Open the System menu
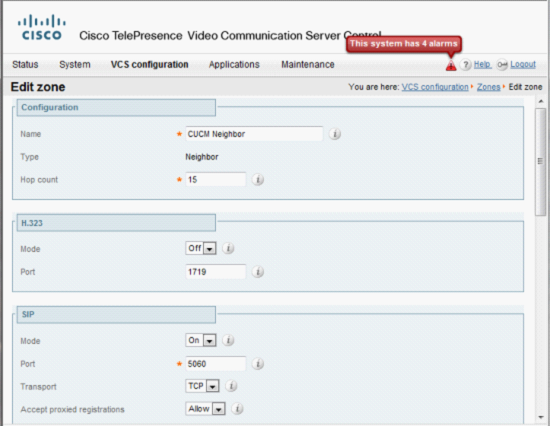Screen dimensions: 551x426 tap(74, 65)
